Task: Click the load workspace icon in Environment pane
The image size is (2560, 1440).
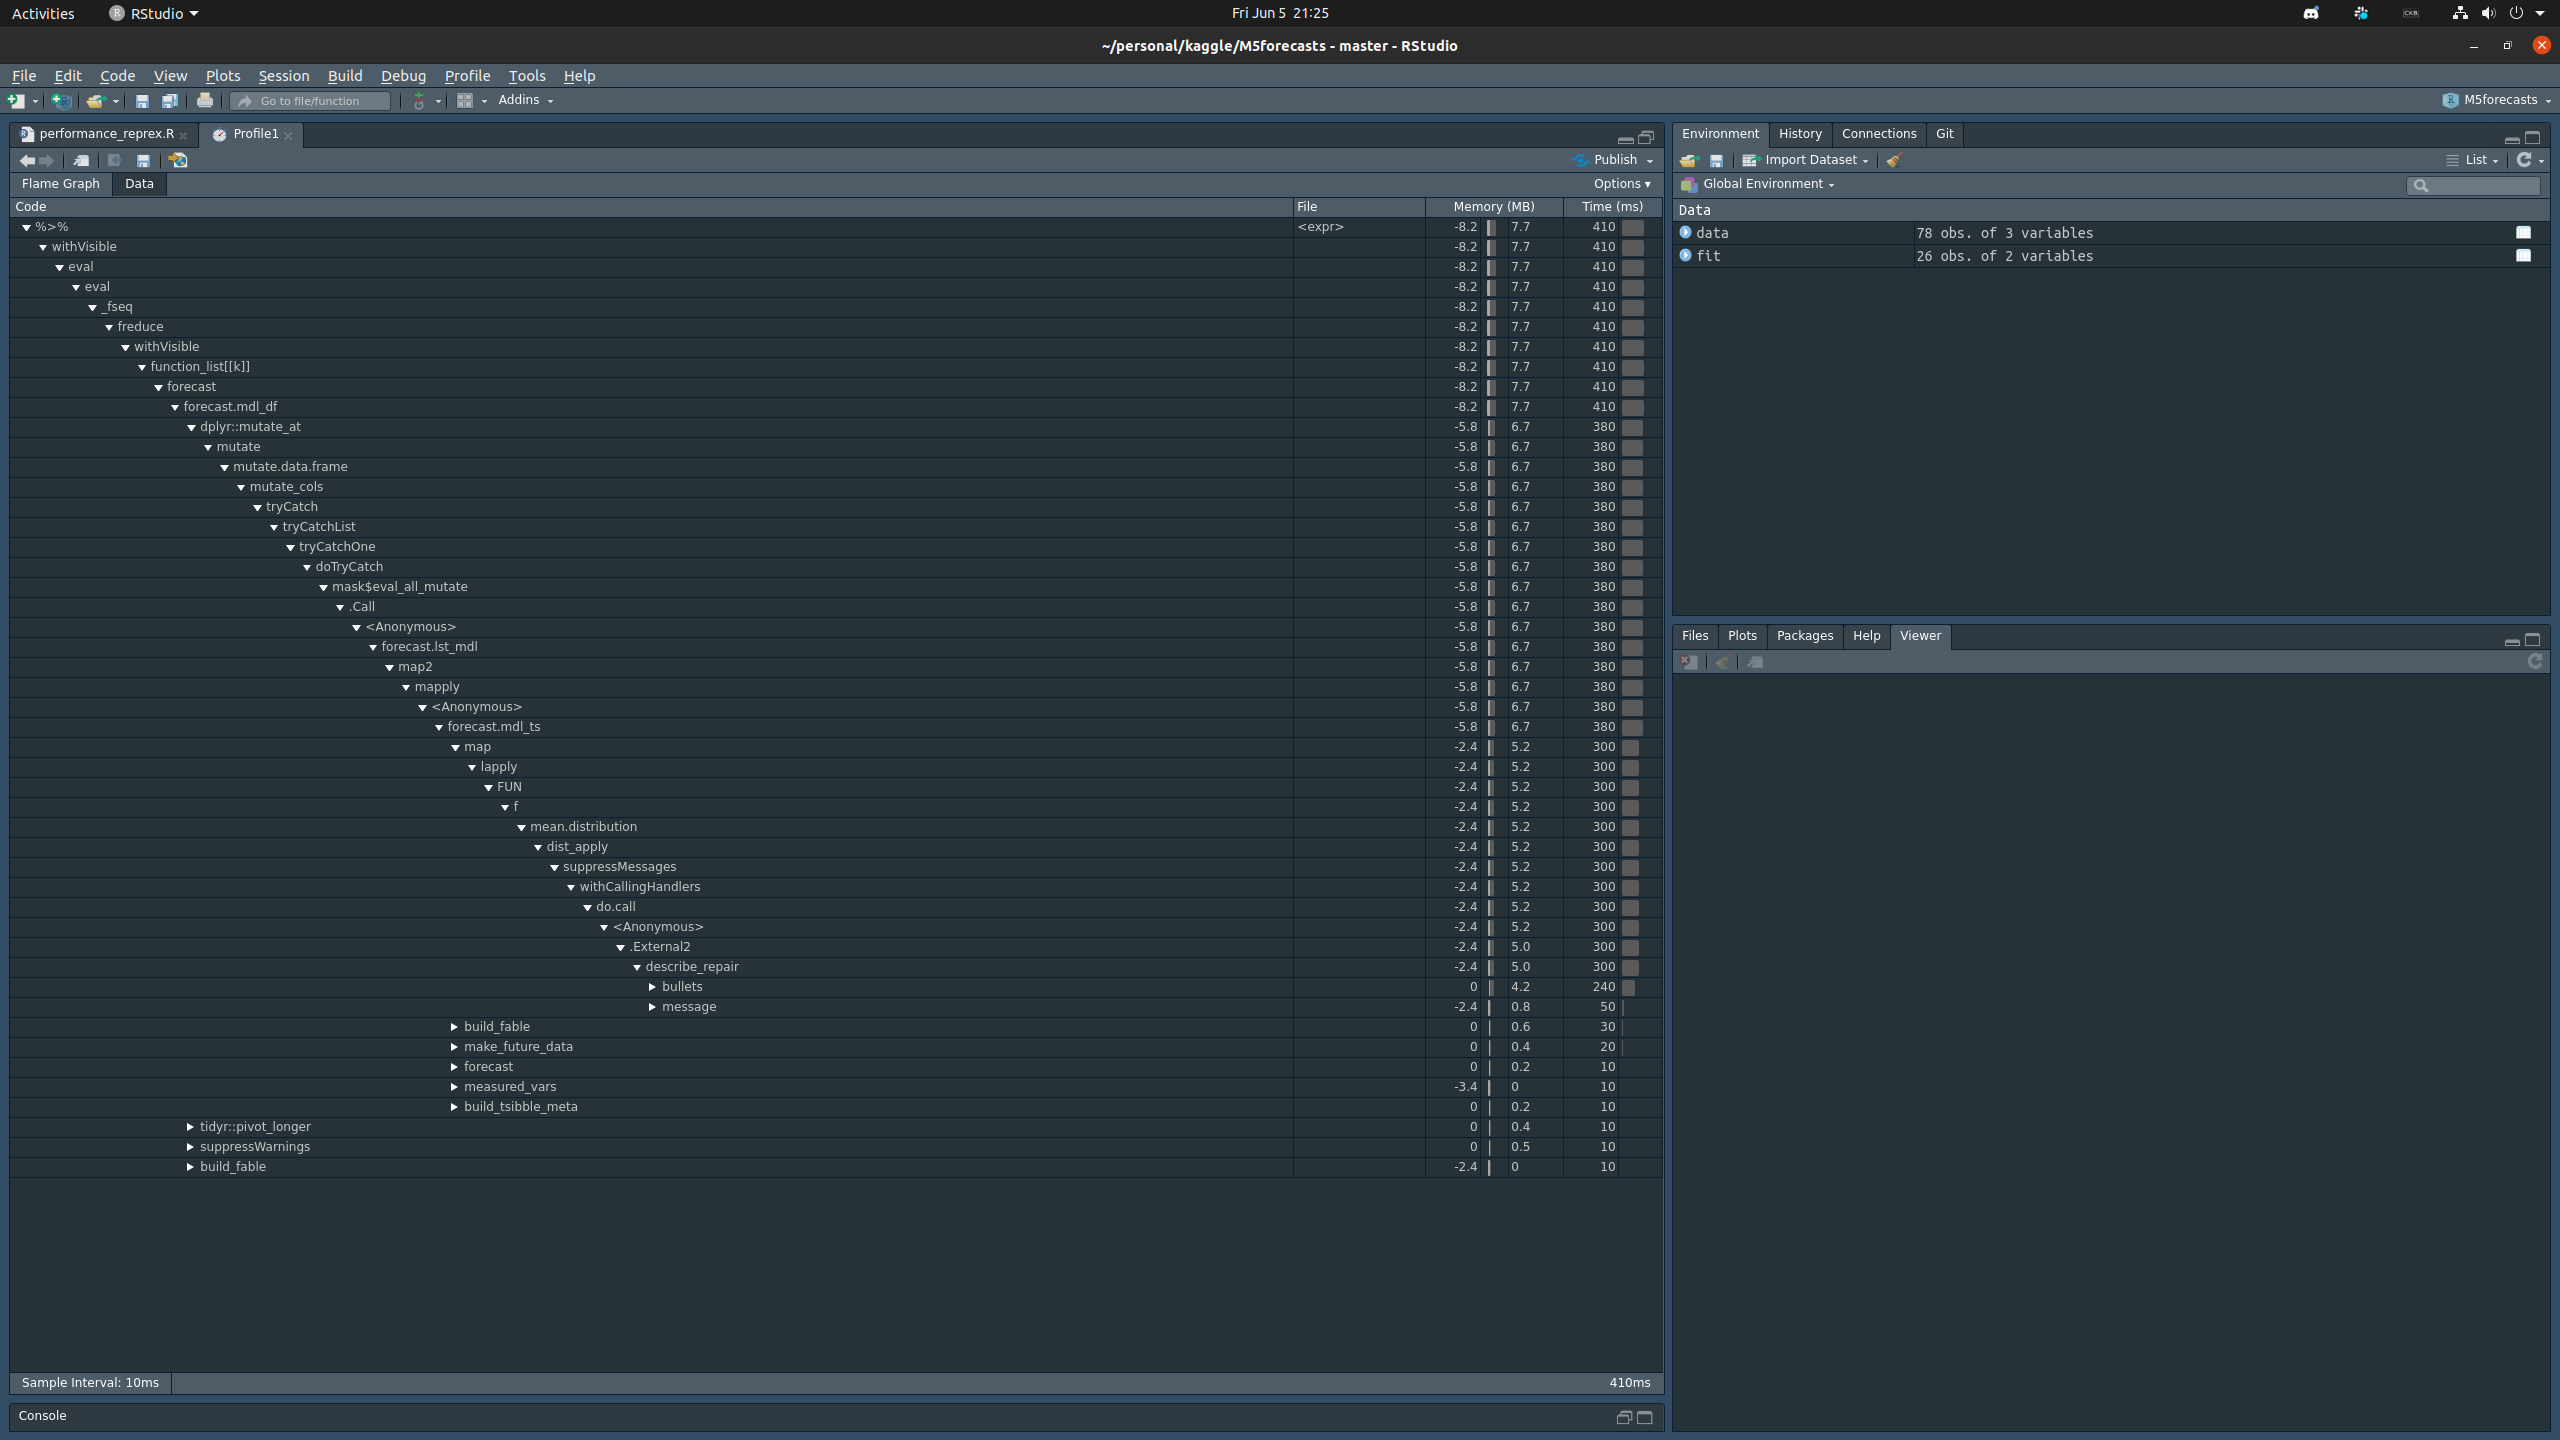Action: point(1689,160)
